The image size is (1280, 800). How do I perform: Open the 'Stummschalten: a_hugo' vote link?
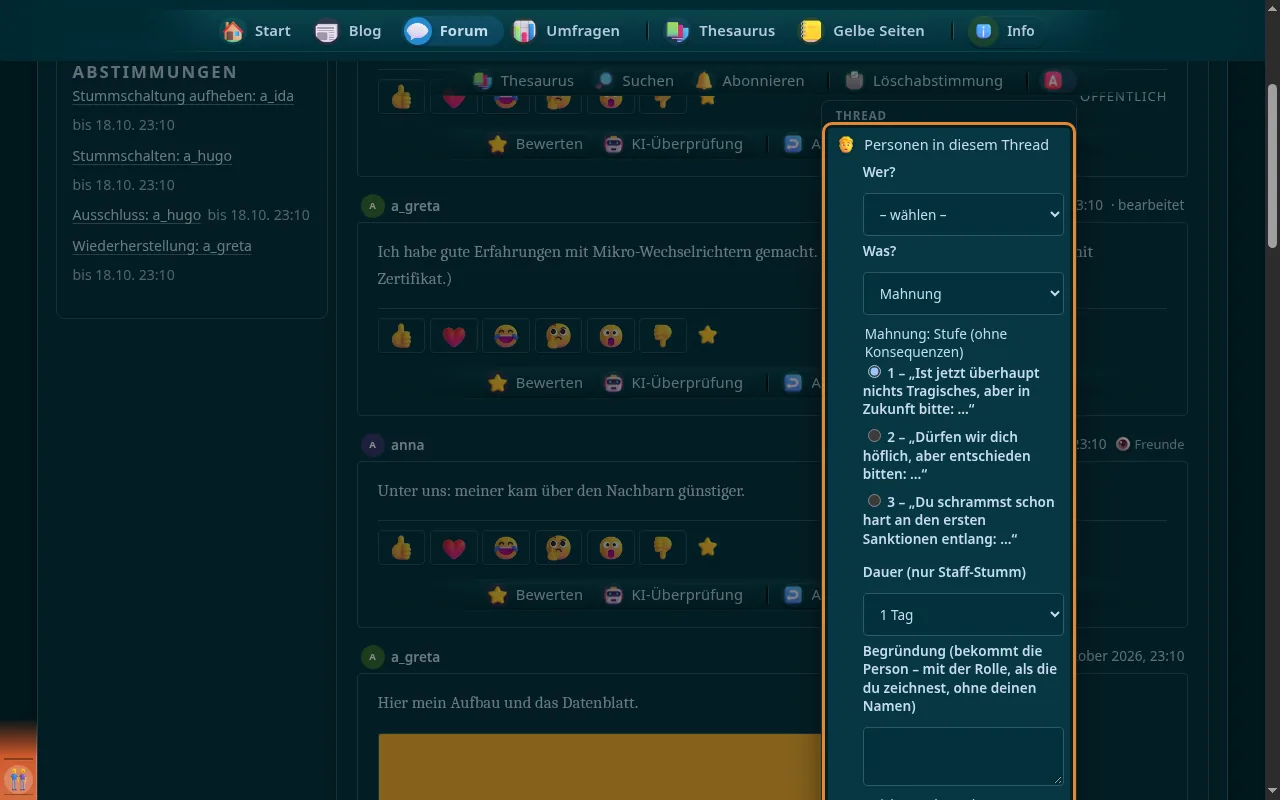pos(152,156)
